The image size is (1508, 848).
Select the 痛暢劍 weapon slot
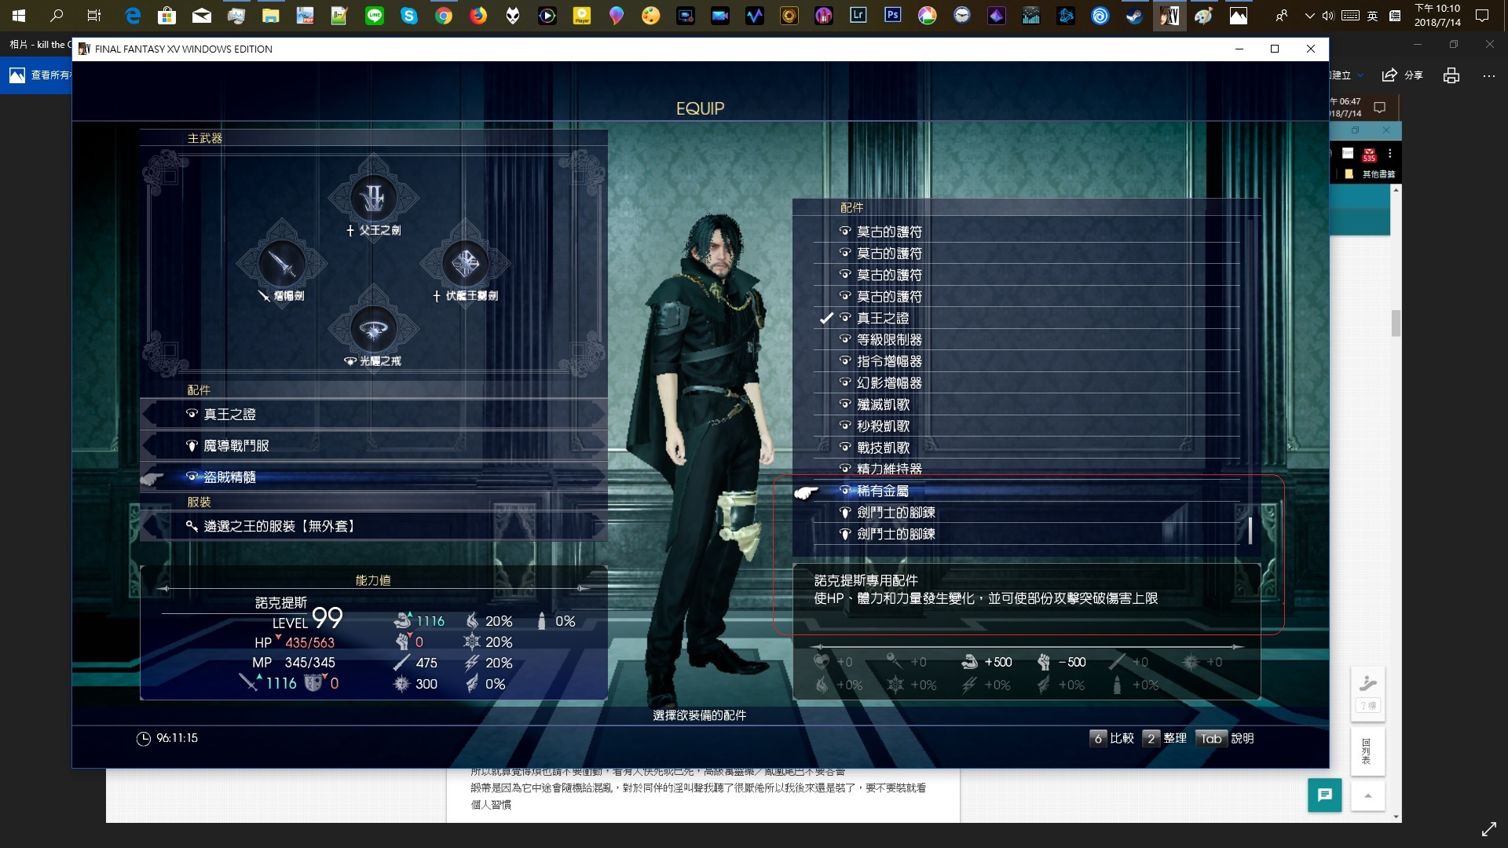click(x=282, y=266)
